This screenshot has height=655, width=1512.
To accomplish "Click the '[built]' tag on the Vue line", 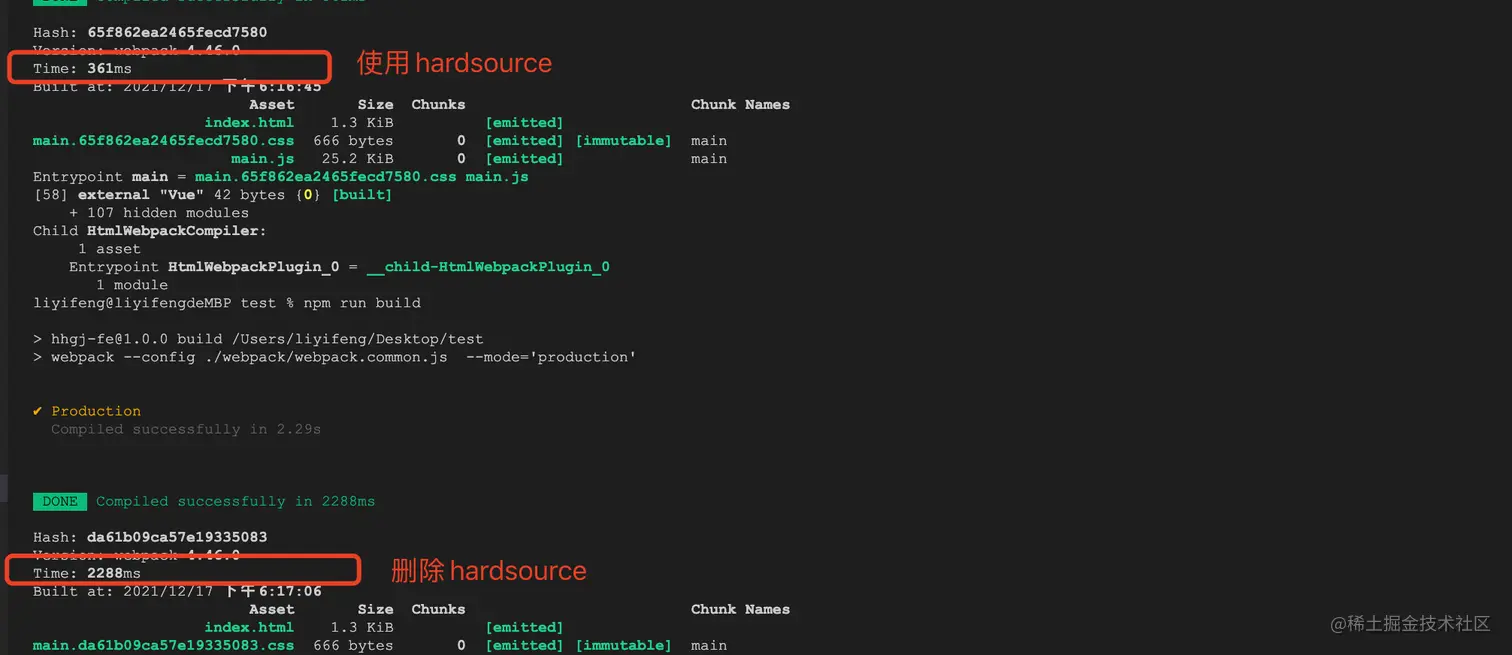I will point(362,194).
